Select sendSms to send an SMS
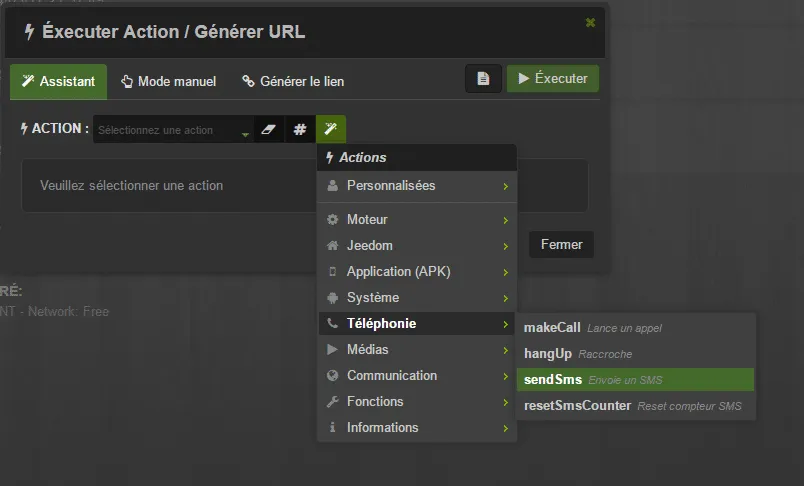The height and width of the screenshot is (486, 804). click(635, 380)
